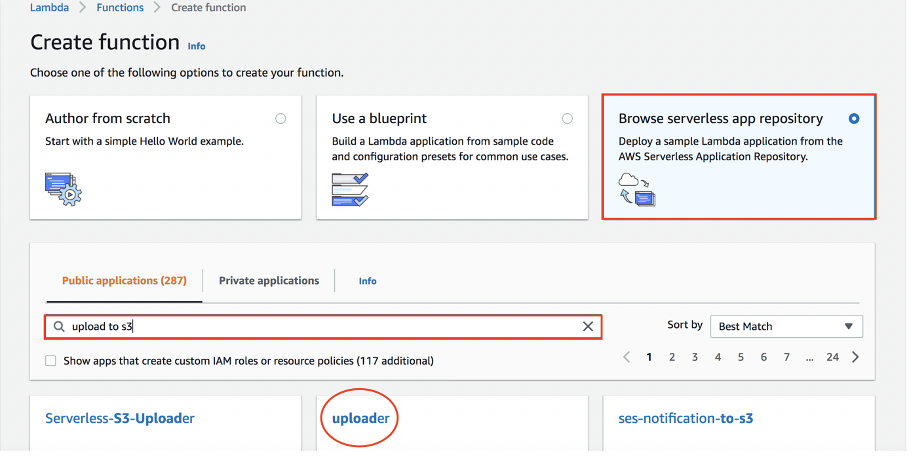Switch to Private applications tab
Viewport: 912px width, 464px height.
[x=269, y=281]
